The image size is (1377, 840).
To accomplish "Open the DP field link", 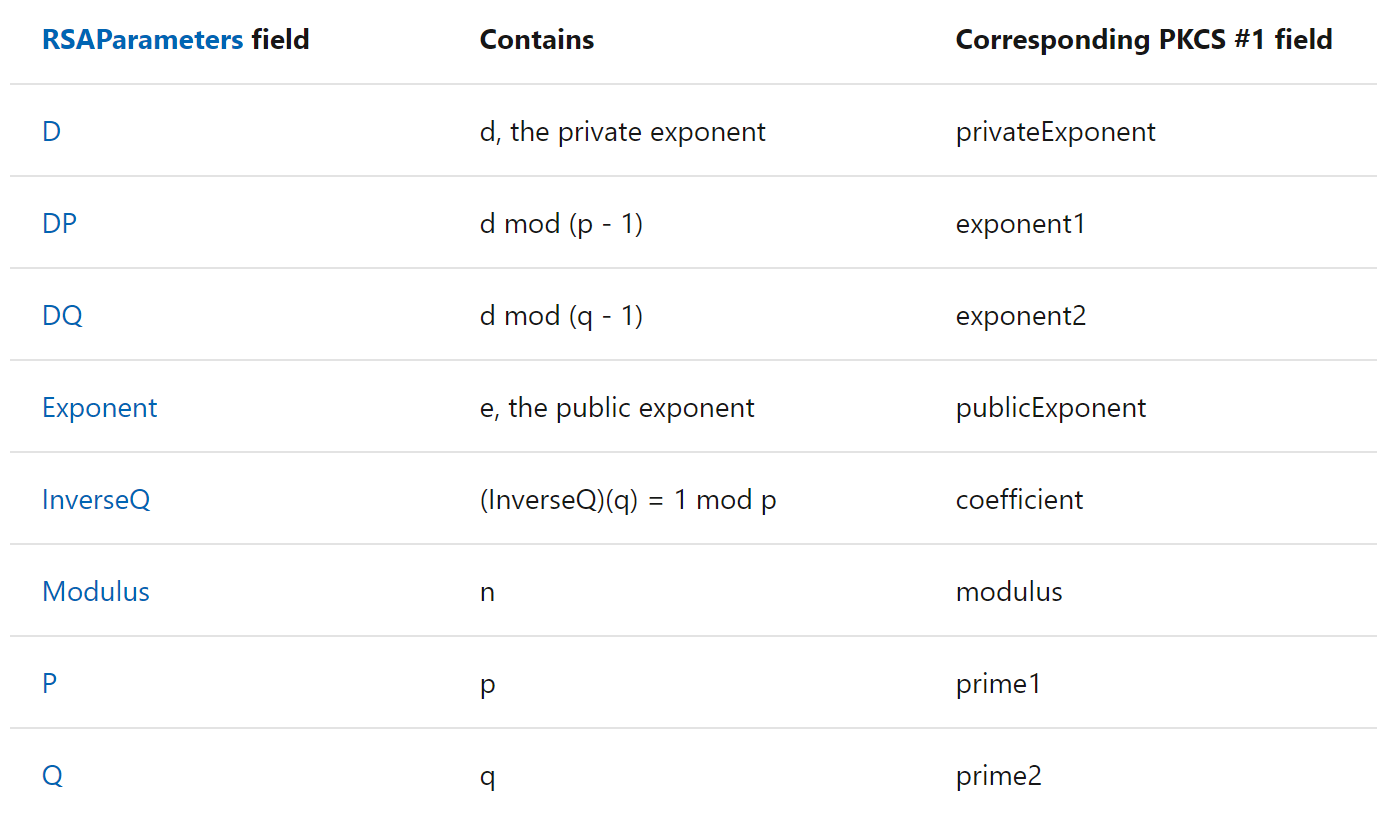I will (x=59, y=224).
